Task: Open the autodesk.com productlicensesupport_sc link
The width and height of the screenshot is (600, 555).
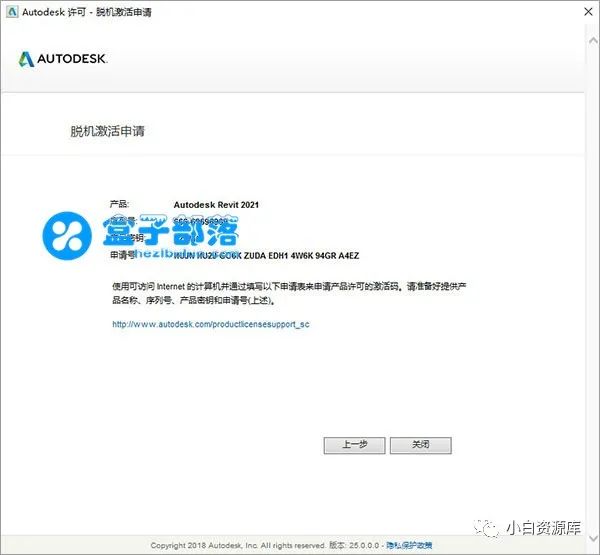Action: click(x=211, y=324)
